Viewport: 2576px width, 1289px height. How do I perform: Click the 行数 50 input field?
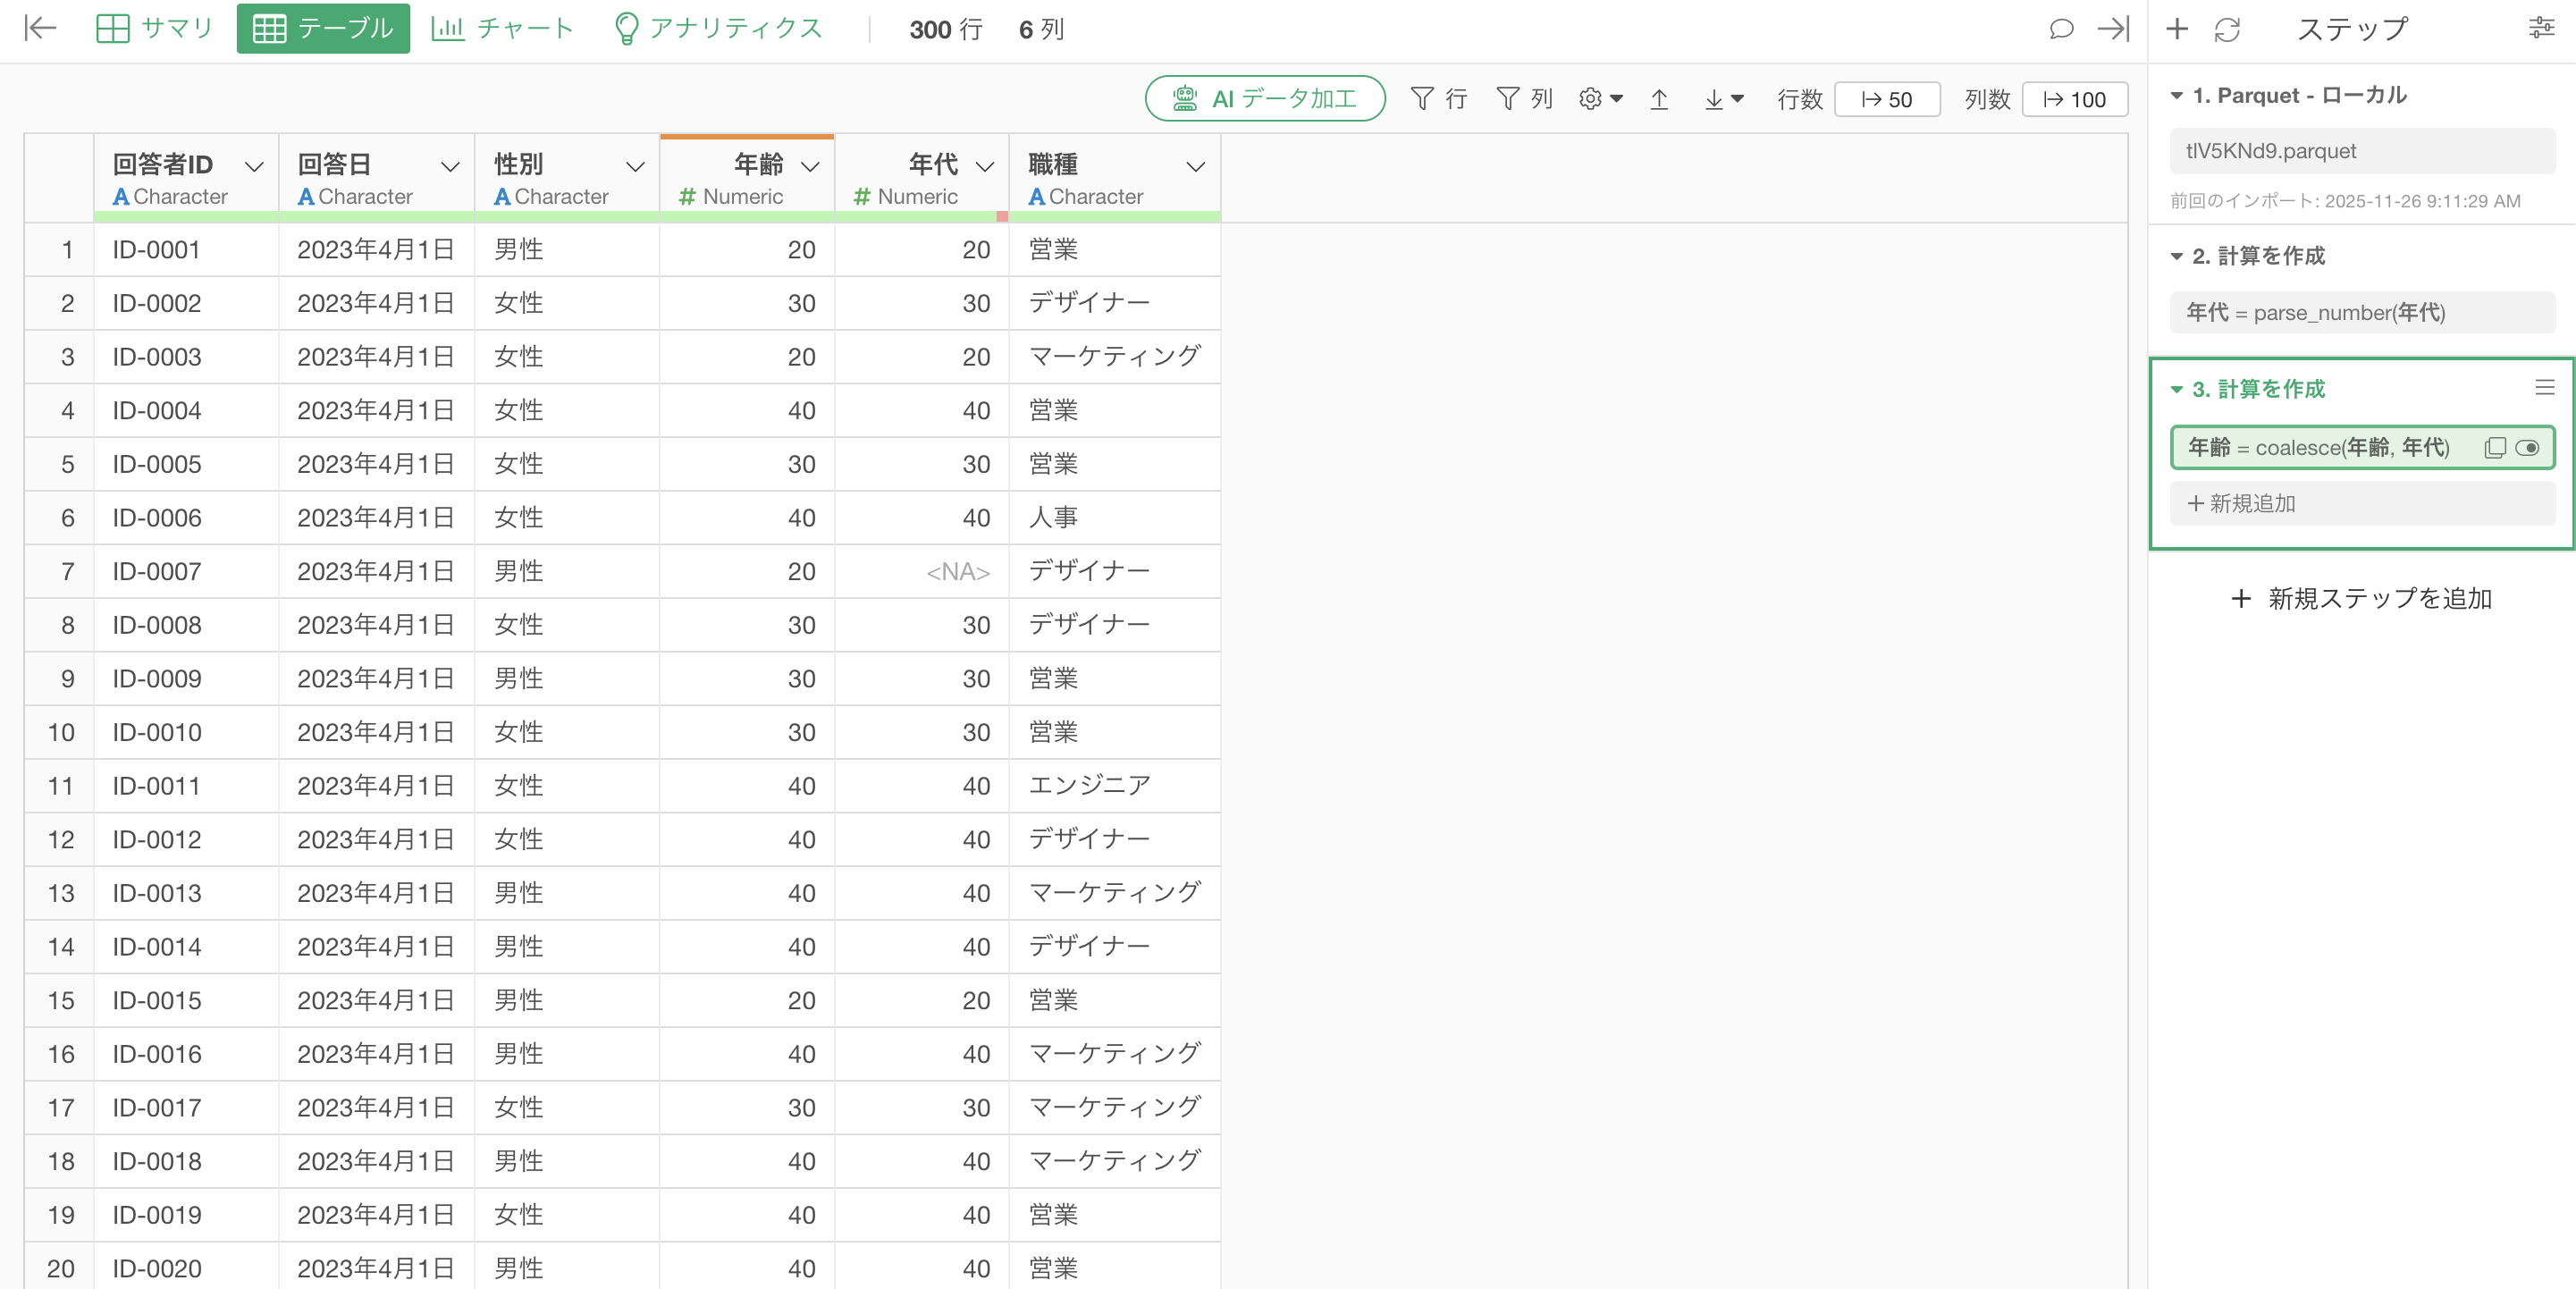1887,99
